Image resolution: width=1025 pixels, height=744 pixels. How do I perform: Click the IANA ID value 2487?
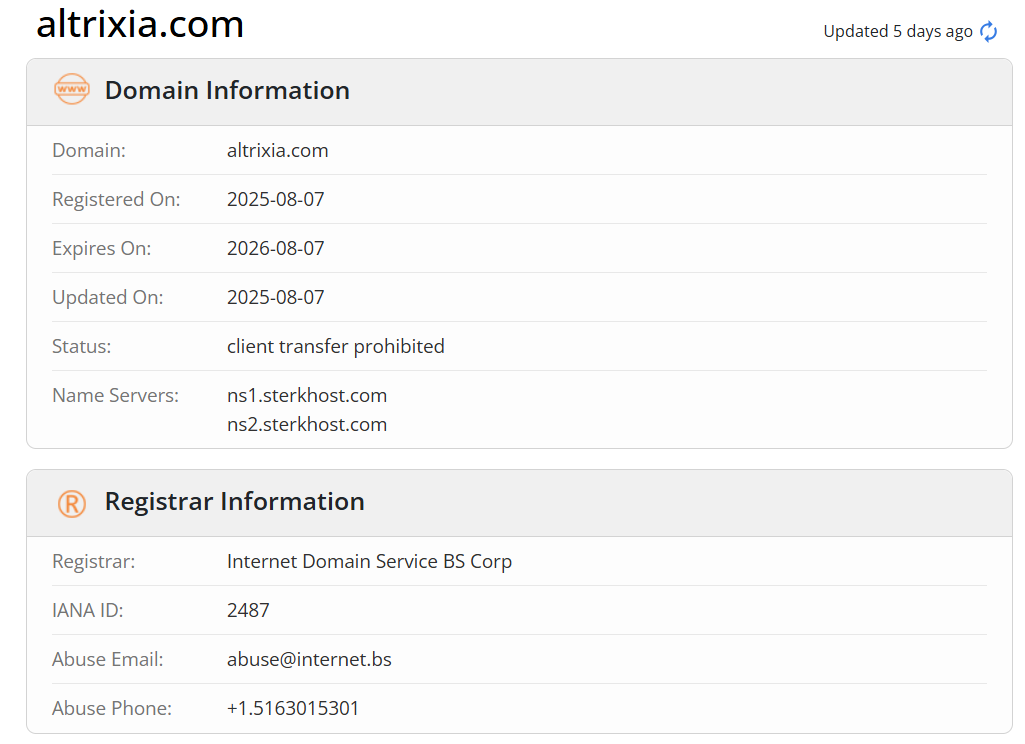click(x=248, y=611)
